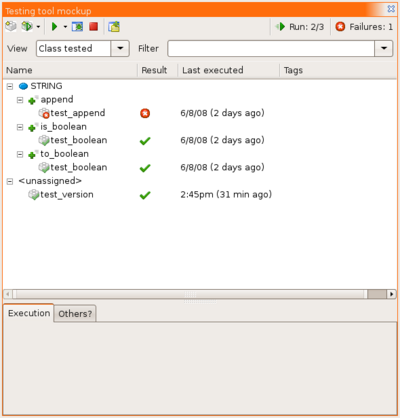The image size is (400, 418).
Task: Click test_append's 6/8/08 (2 days ago) date
Action: pos(222,113)
